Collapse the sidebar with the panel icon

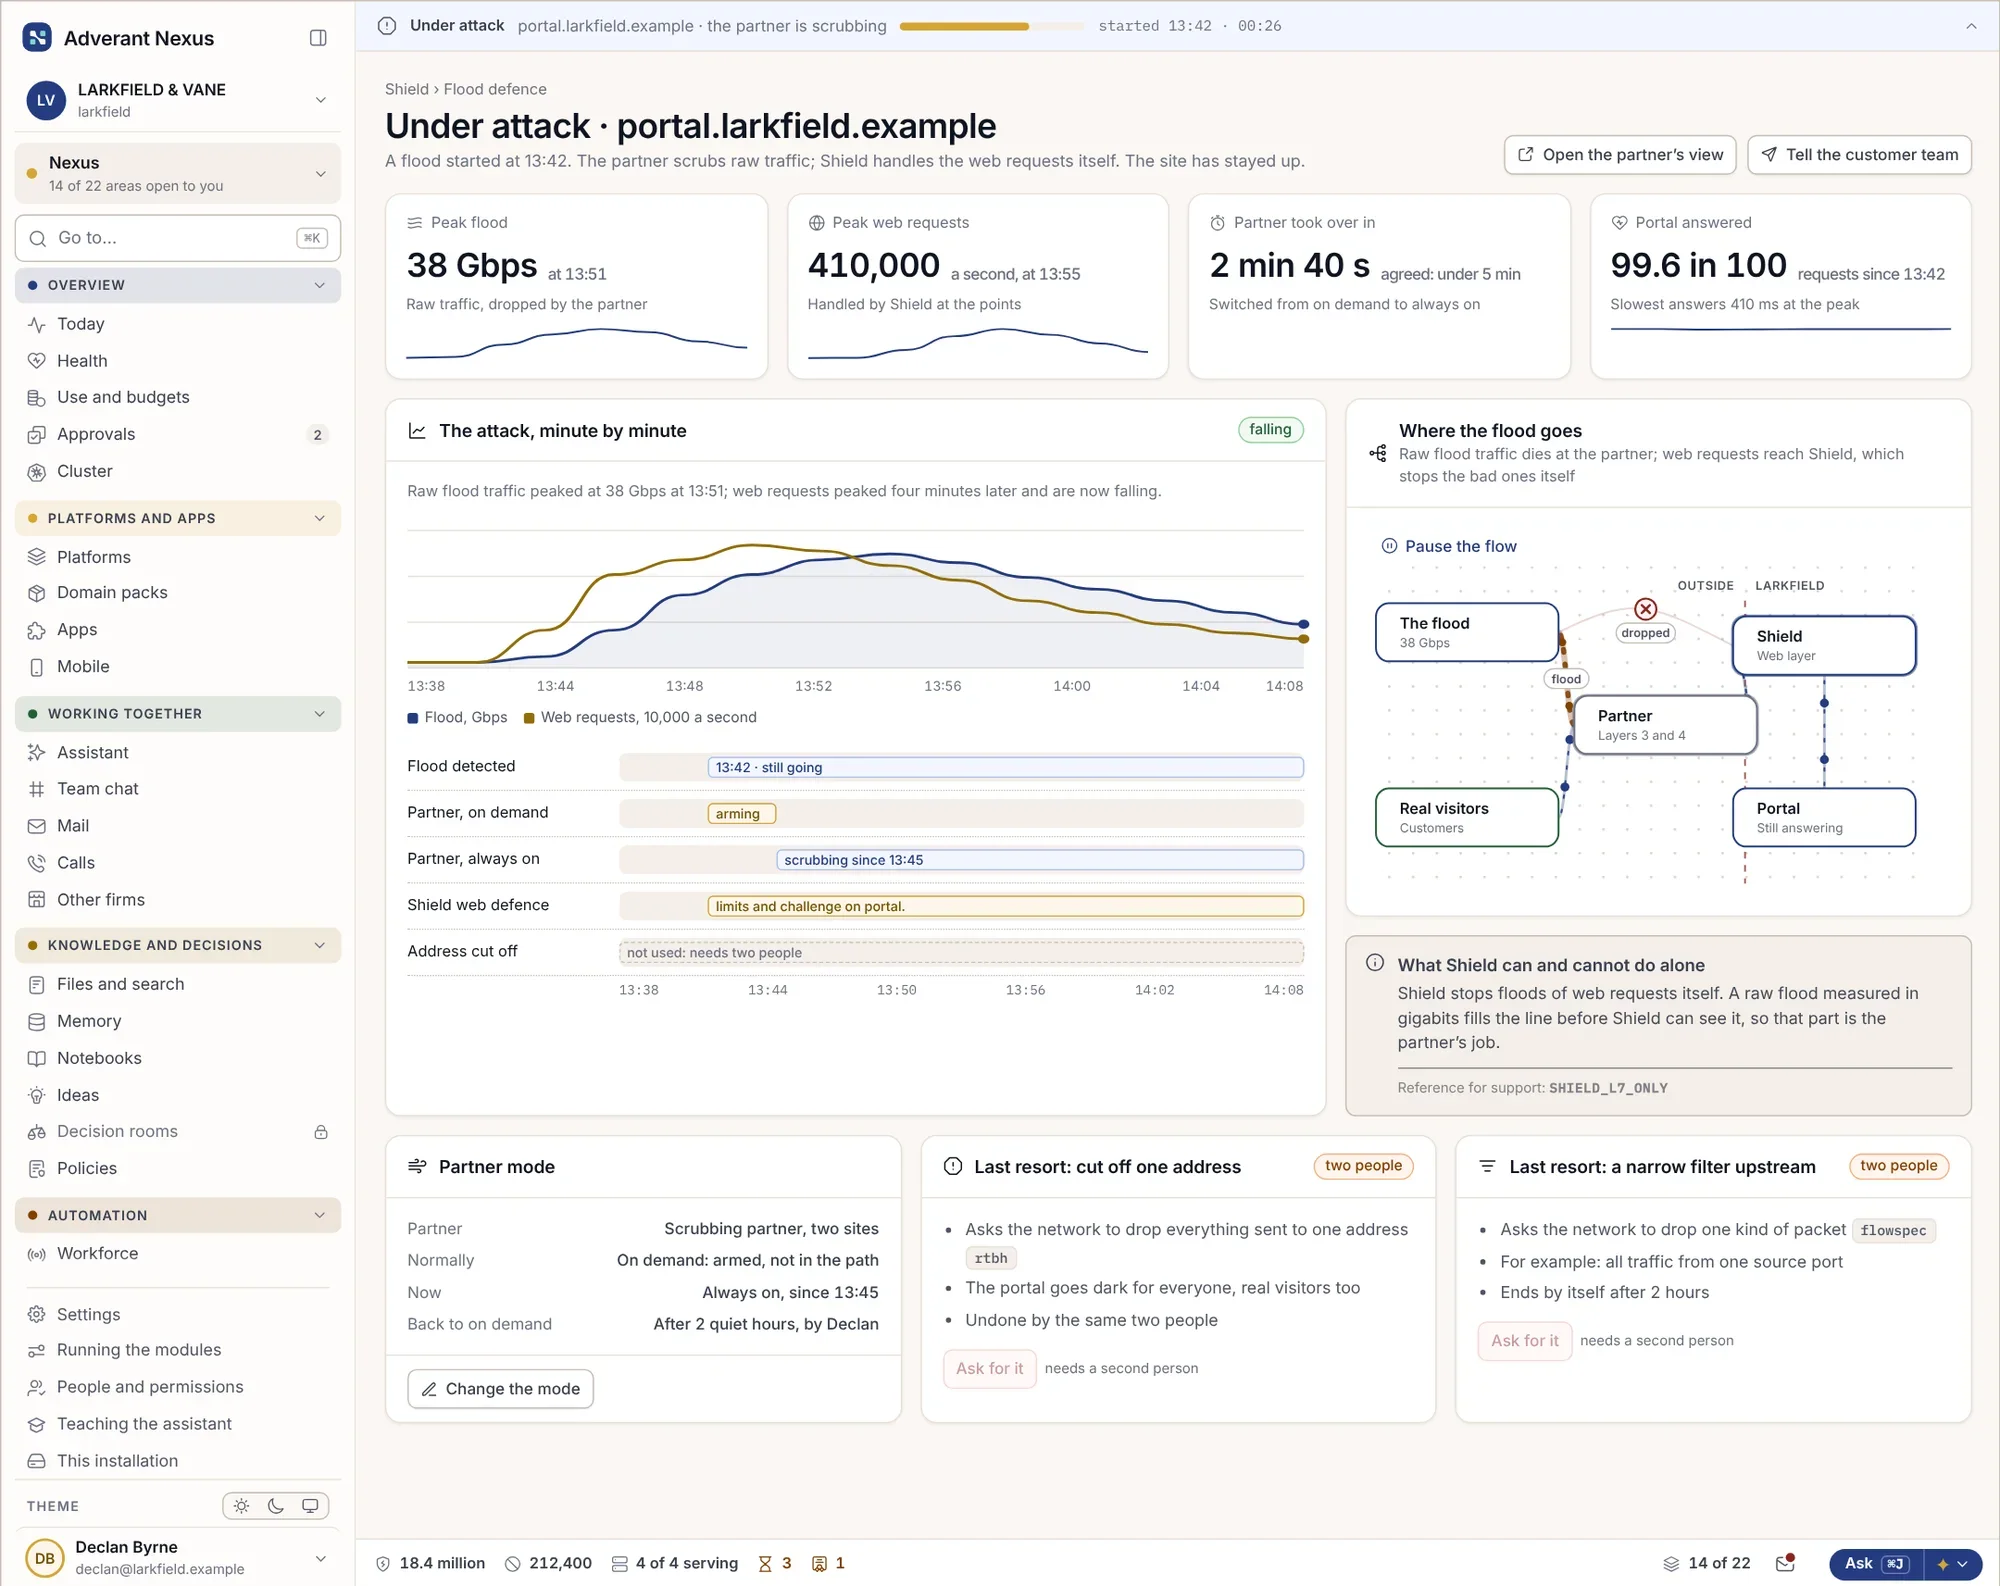point(318,38)
